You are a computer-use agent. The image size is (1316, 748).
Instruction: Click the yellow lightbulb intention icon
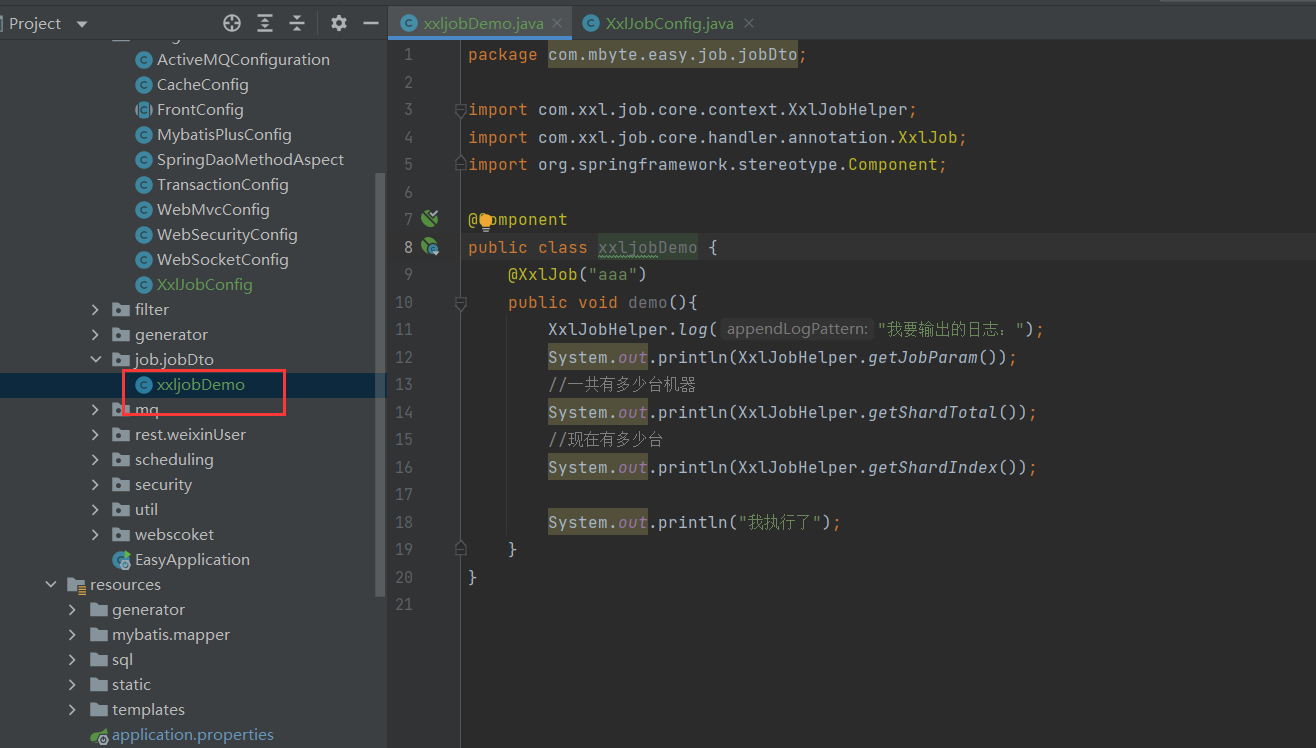tap(485, 221)
